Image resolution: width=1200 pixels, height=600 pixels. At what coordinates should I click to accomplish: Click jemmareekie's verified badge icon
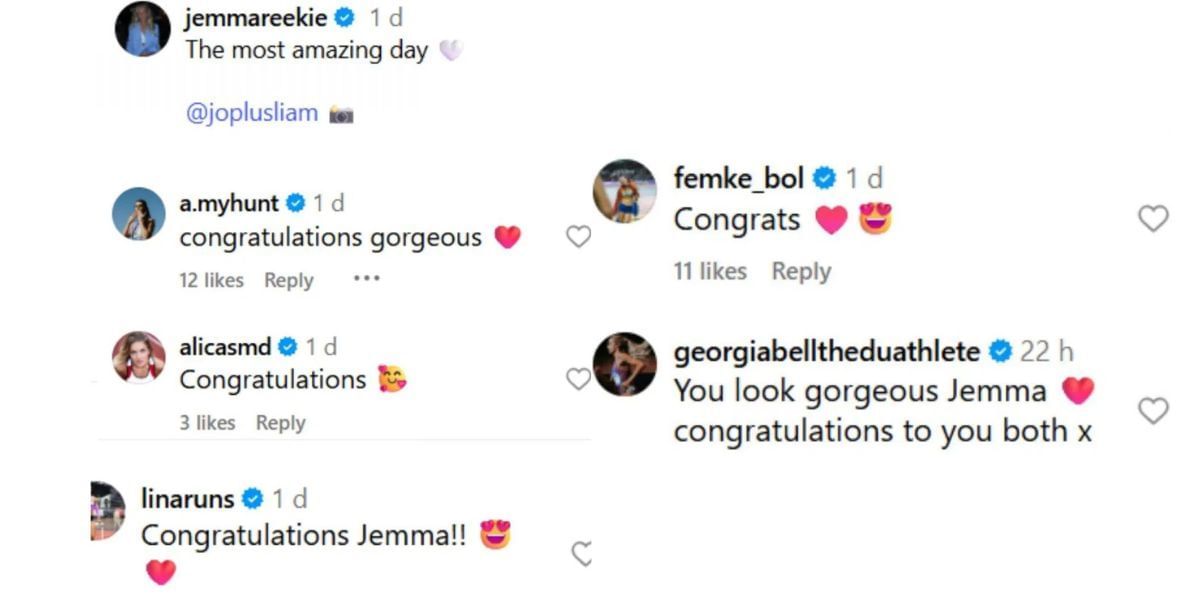345,17
